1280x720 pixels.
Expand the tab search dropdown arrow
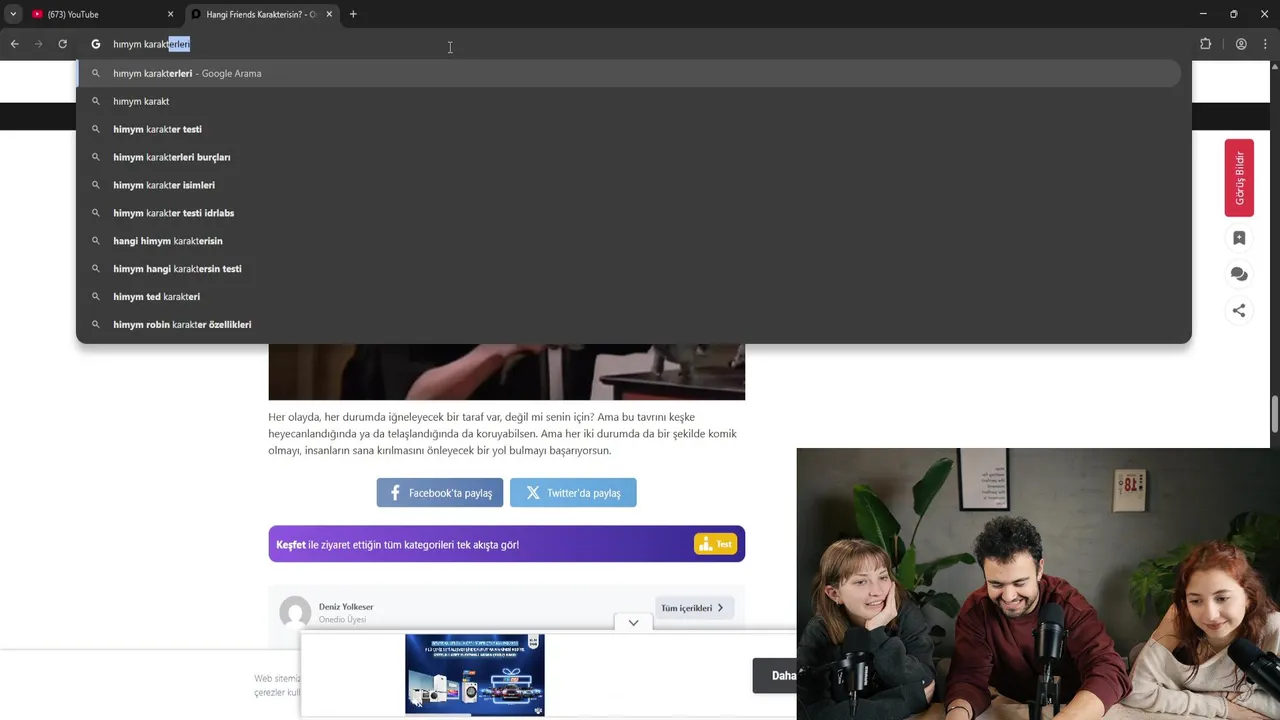[13, 14]
